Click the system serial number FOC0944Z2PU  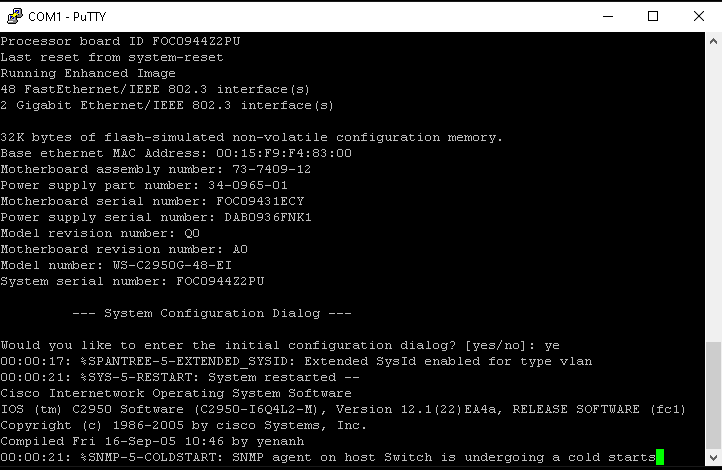[x=220, y=281]
